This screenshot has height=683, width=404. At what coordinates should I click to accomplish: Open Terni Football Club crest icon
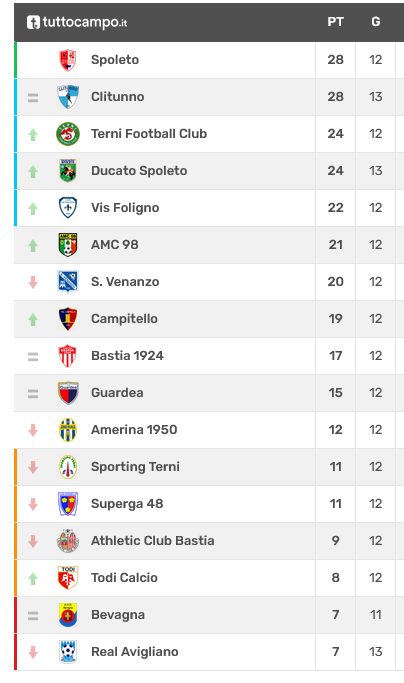[x=68, y=134]
